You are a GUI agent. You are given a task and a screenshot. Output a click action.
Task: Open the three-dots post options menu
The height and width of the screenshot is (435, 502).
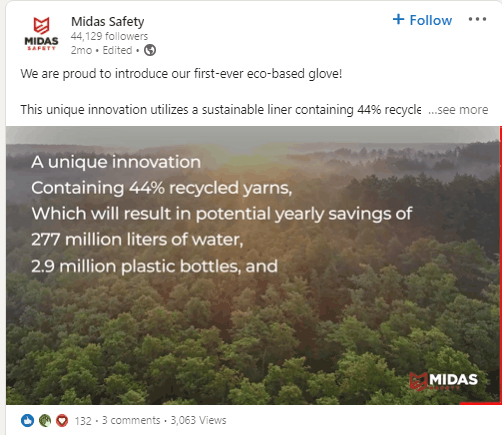pos(477,19)
